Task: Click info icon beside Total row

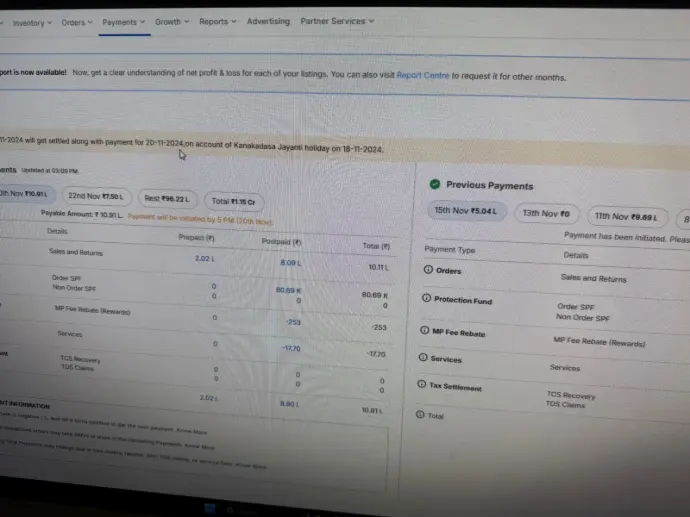Action: point(419,415)
